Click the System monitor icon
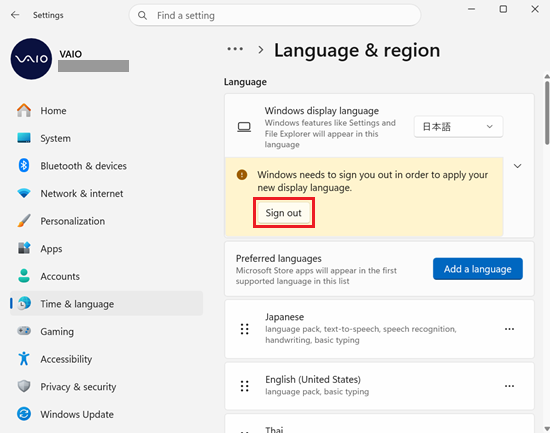The width and height of the screenshot is (550, 433). pos(24,138)
